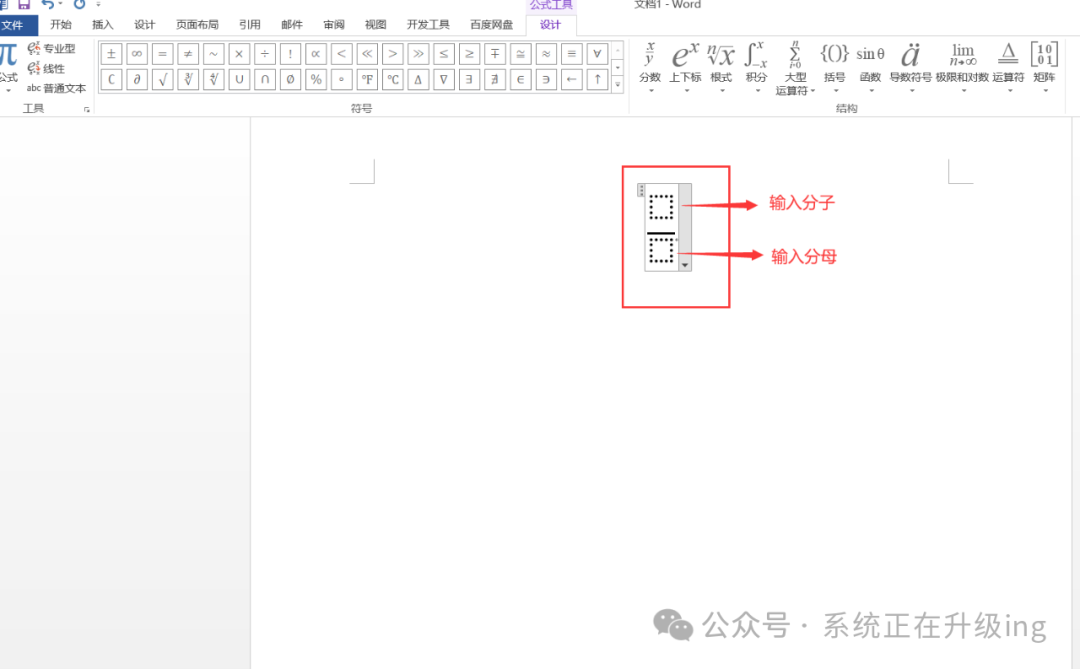Switch equation to 线性 linear format
The height and width of the screenshot is (669, 1080).
coord(46,68)
